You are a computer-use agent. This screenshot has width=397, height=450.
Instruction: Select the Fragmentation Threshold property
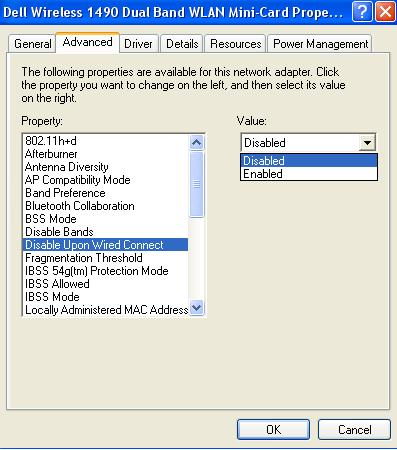pos(106,258)
